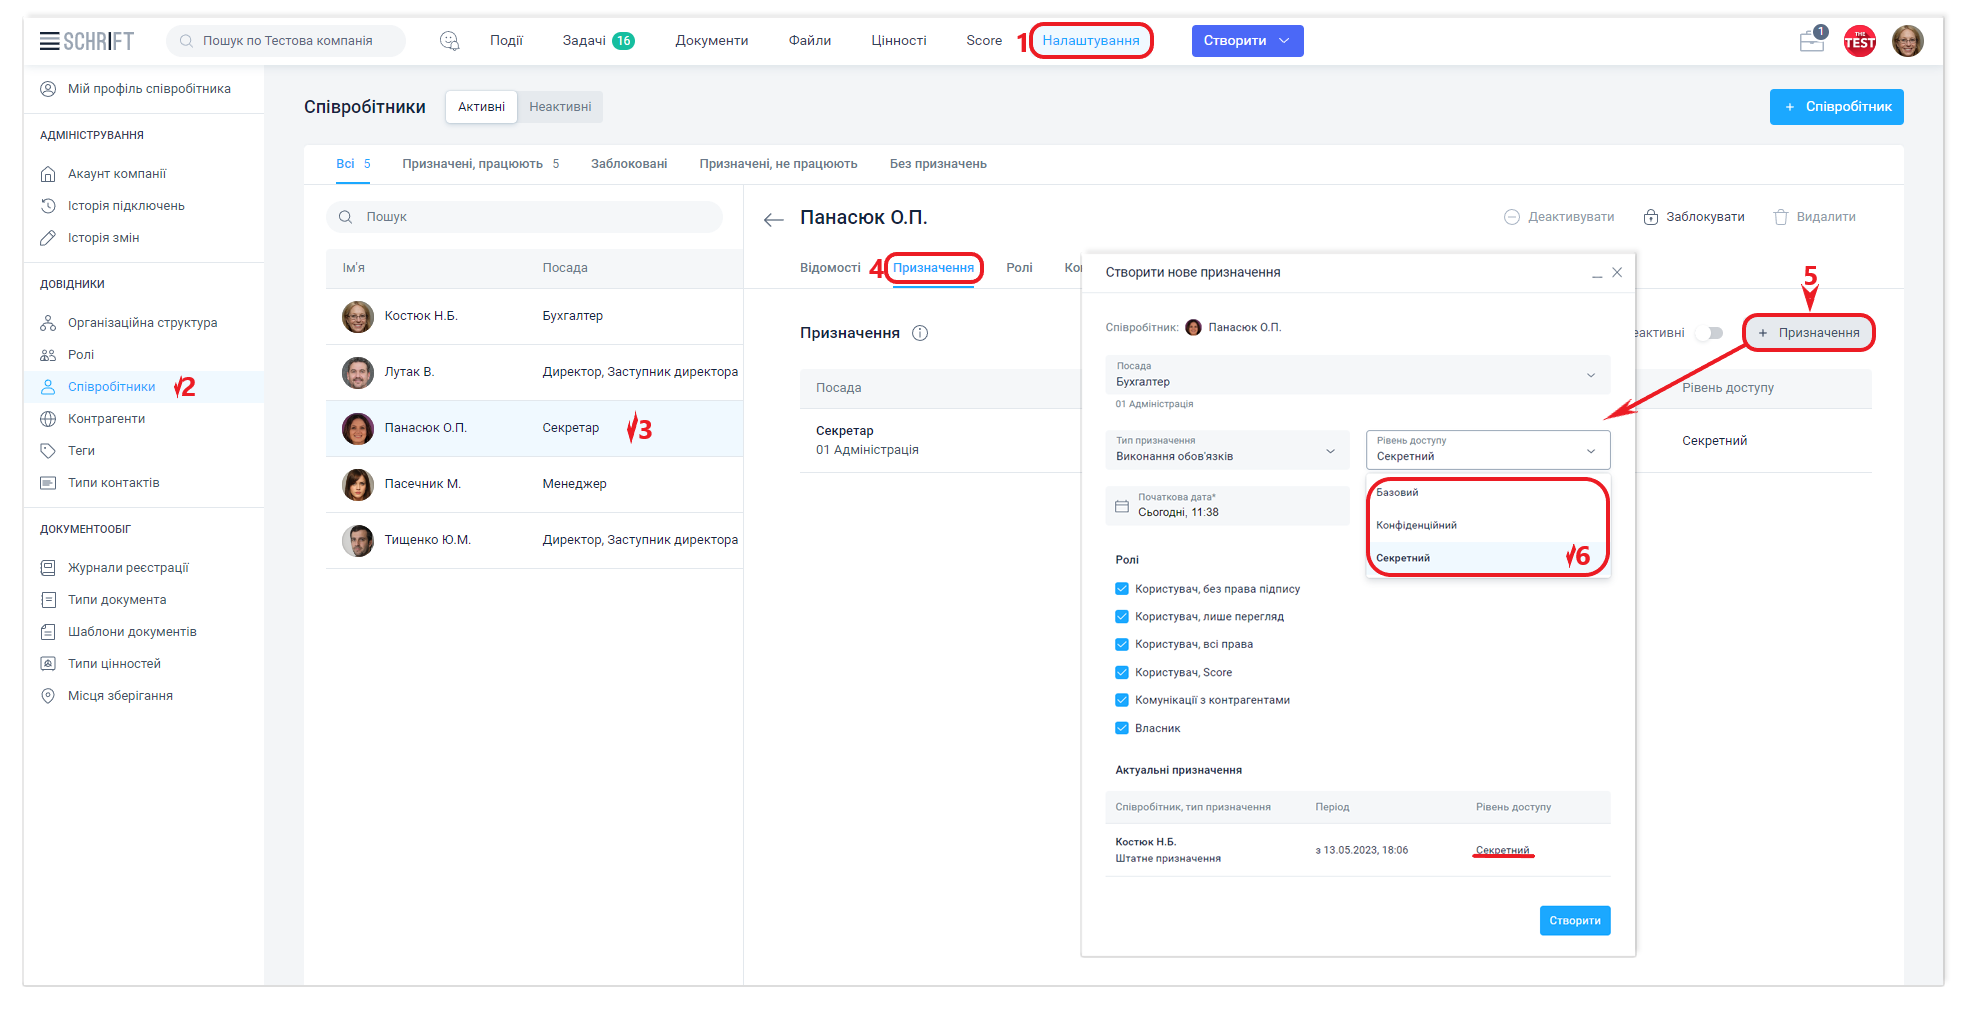1967x1009 pixels.
Task: Click the Заблокувати lock icon
Action: (x=1651, y=217)
